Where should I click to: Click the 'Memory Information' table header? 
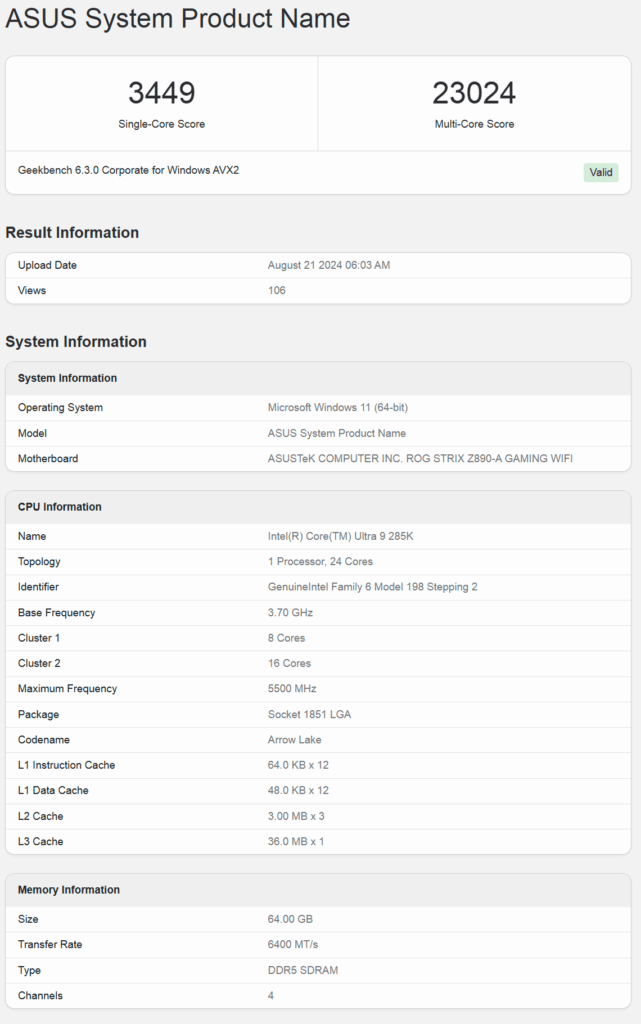coord(318,890)
